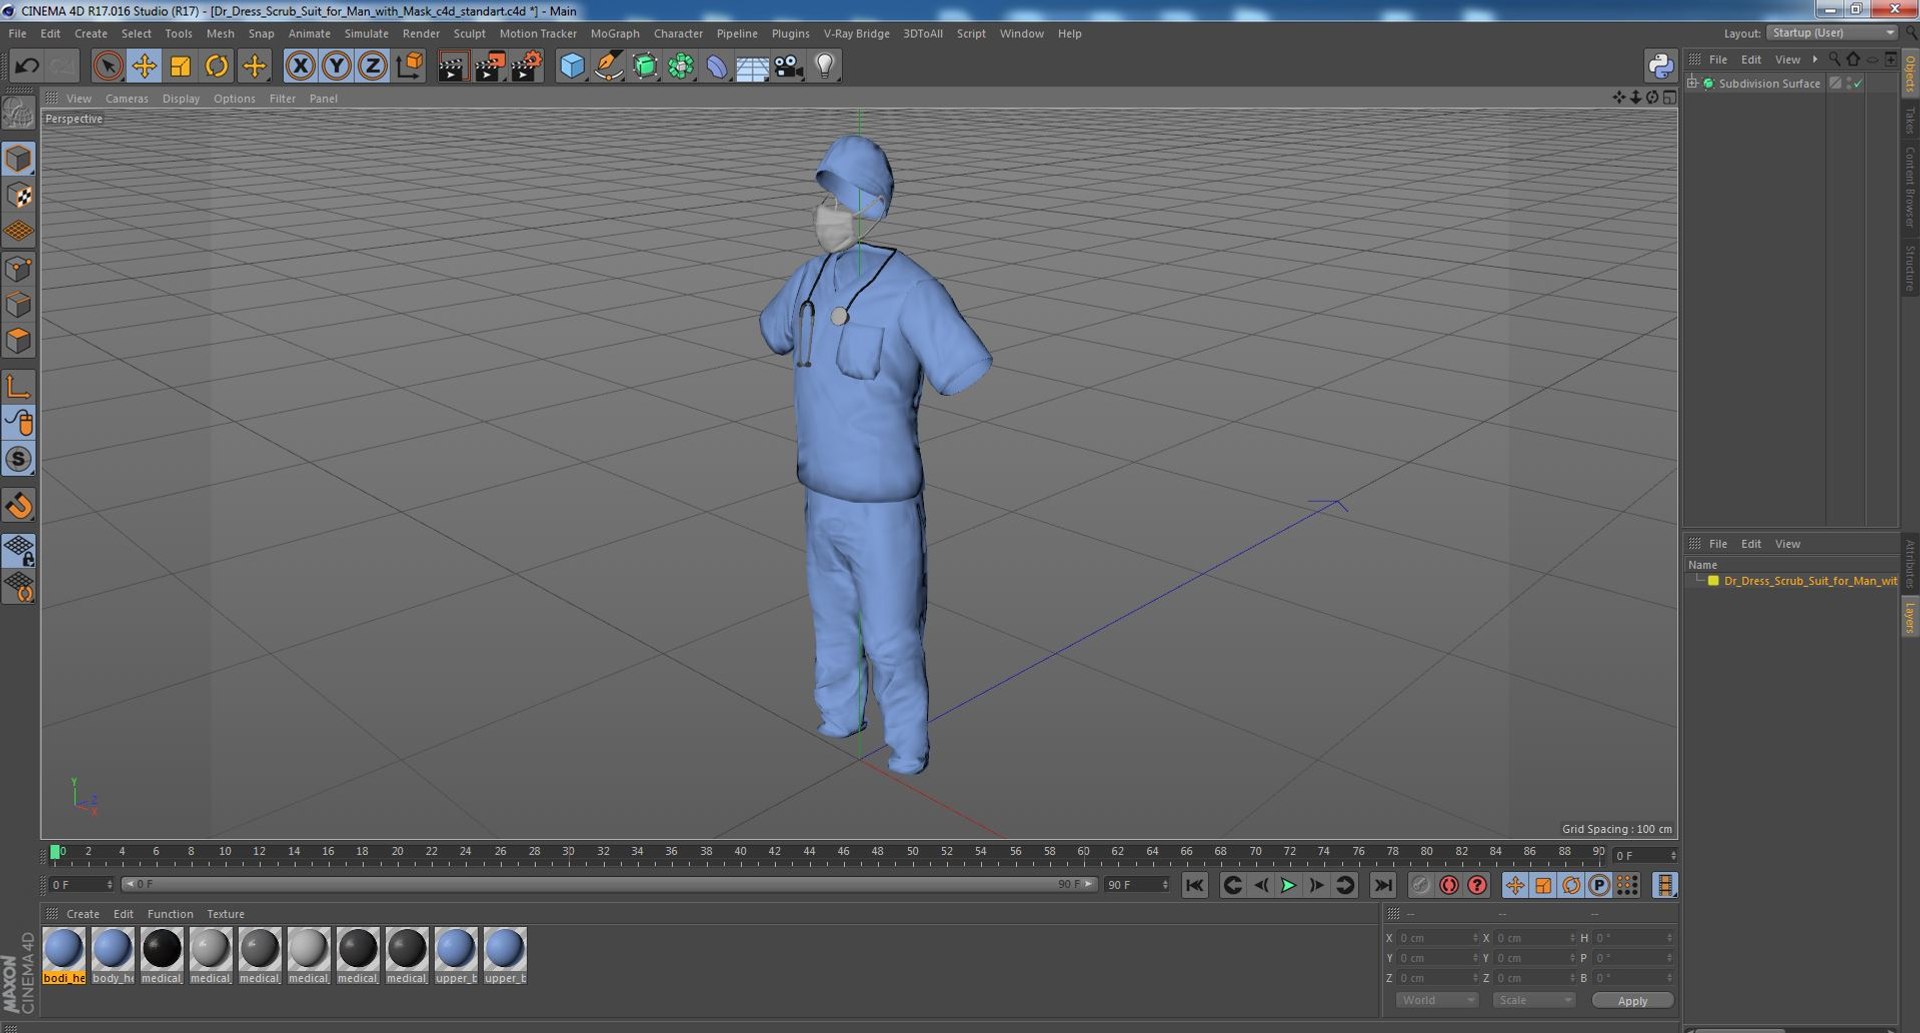Viewport: 1920px width, 1033px height.
Task: Open the vertical Structure tab
Action: click(1909, 267)
